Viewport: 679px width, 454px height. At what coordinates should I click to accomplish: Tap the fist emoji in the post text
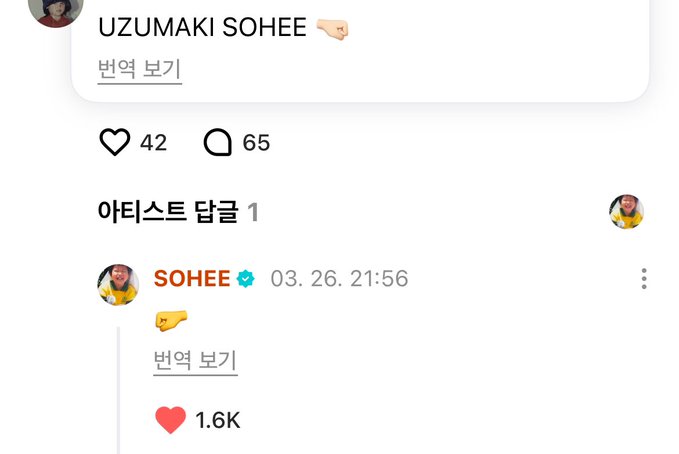pos(332,29)
